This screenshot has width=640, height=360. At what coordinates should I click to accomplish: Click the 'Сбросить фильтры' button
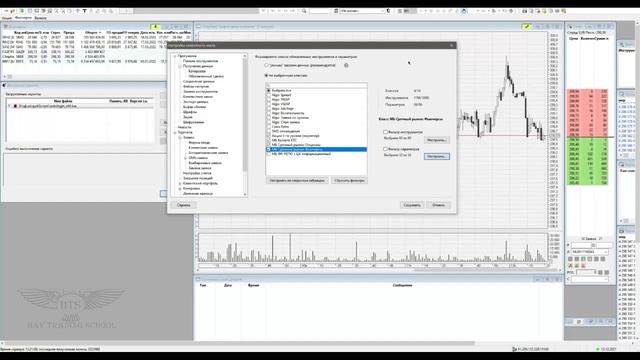pos(349,180)
